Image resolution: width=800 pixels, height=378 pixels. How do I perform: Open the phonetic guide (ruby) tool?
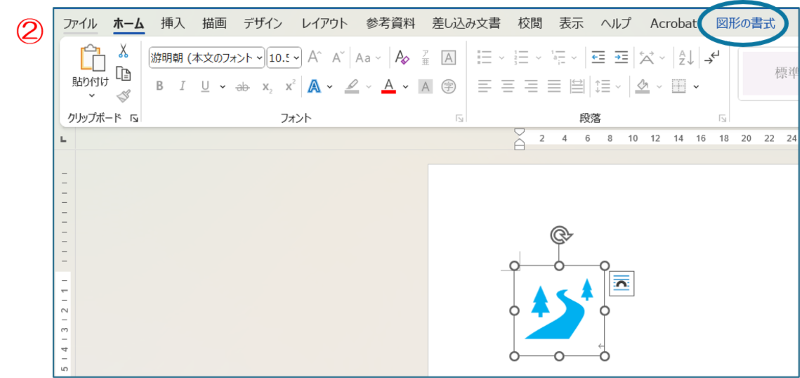tap(426, 58)
